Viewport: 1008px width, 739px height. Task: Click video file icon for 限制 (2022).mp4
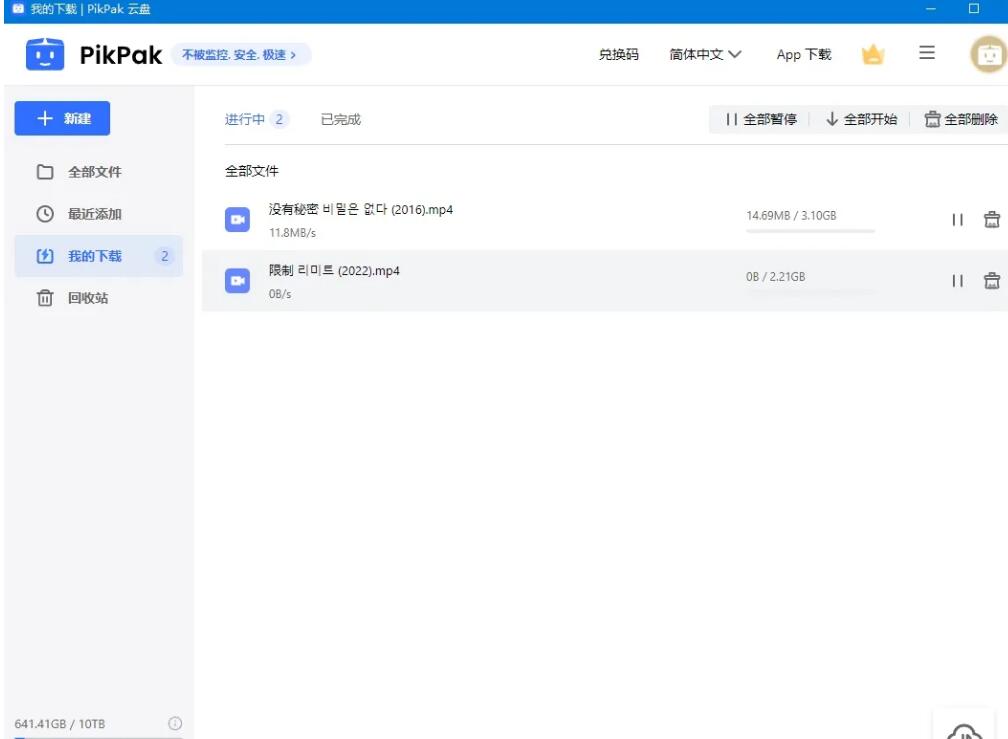[x=237, y=281]
